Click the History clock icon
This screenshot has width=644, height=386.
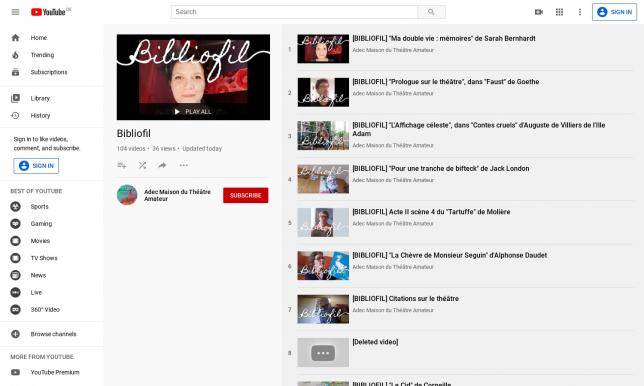15,116
